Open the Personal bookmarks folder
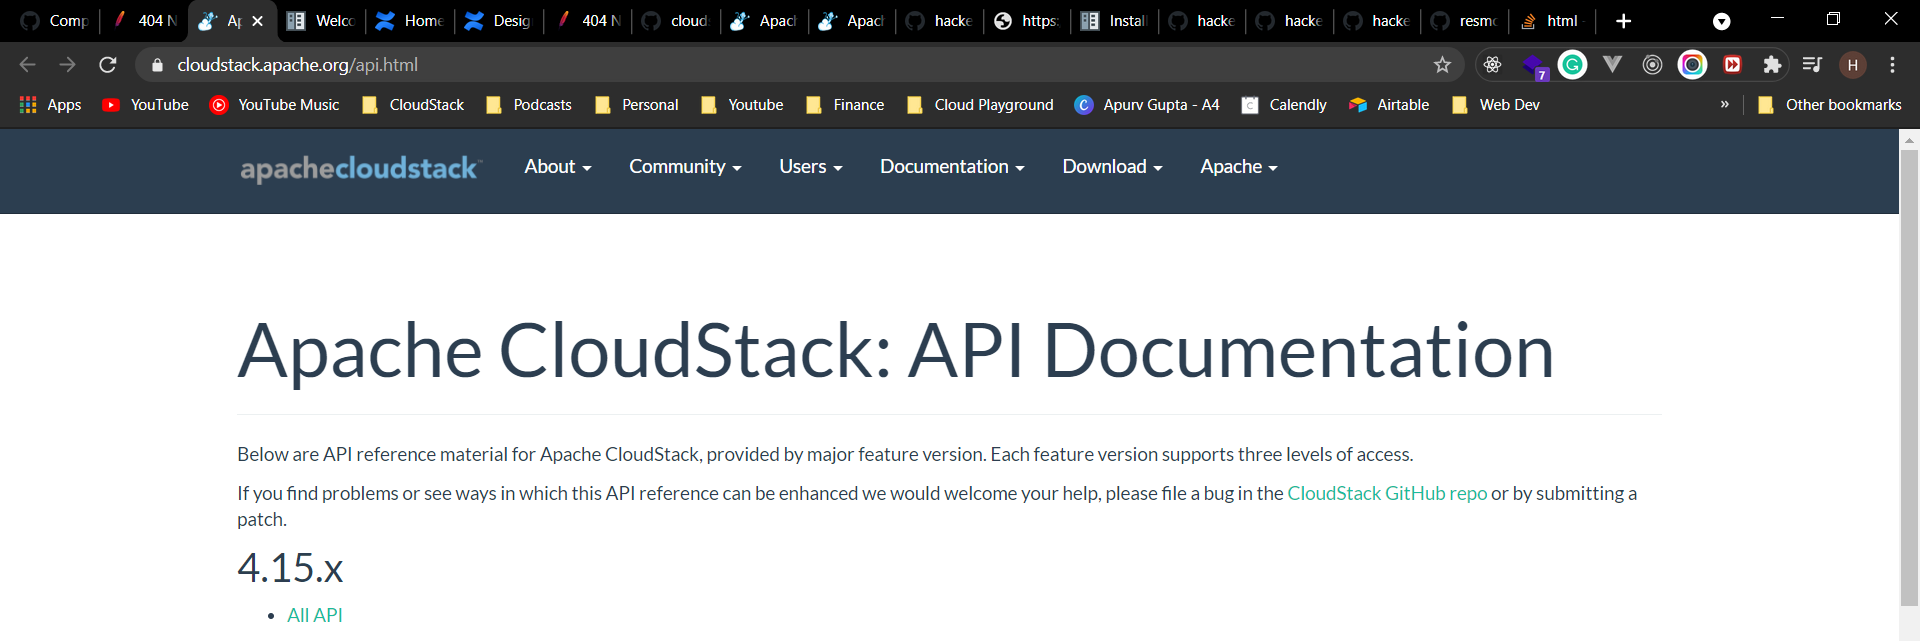1920x641 pixels. click(x=636, y=105)
